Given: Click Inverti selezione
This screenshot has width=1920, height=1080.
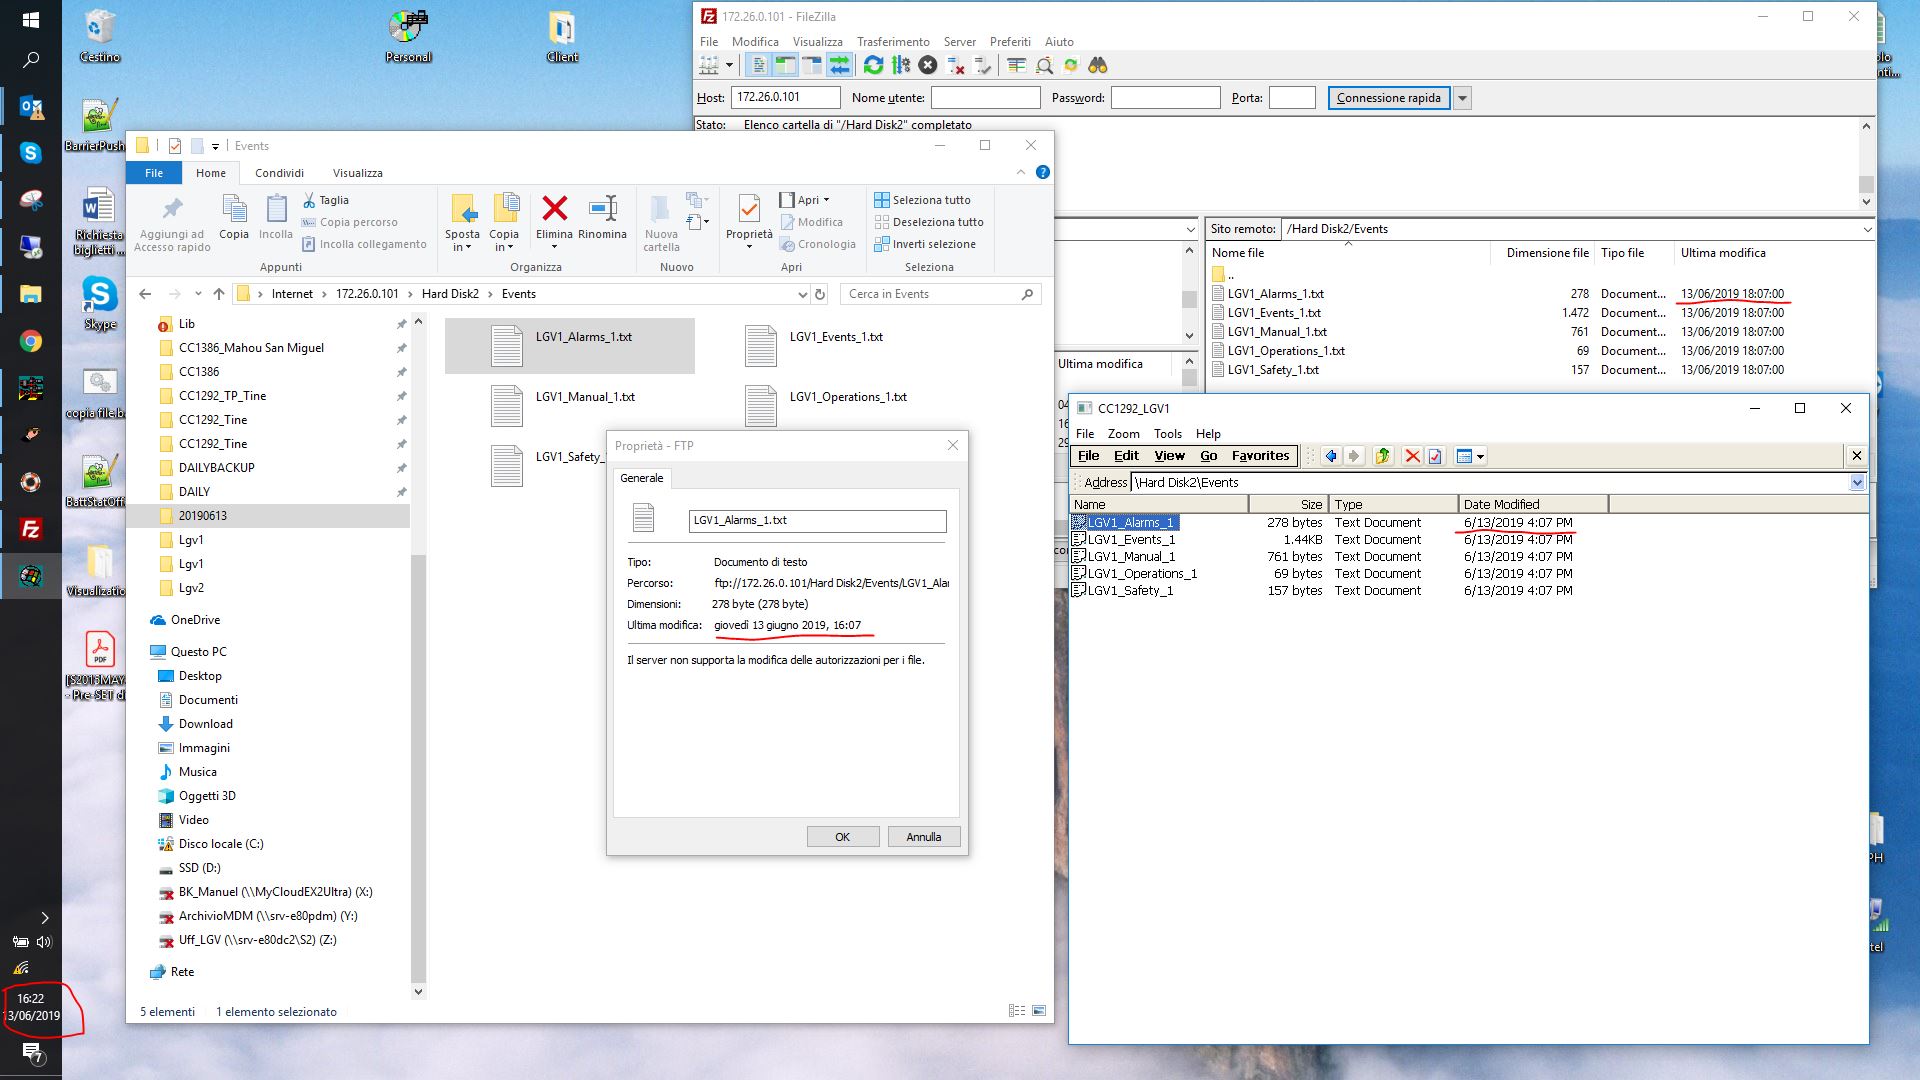Looking at the screenshot, I should coord(925,244).
